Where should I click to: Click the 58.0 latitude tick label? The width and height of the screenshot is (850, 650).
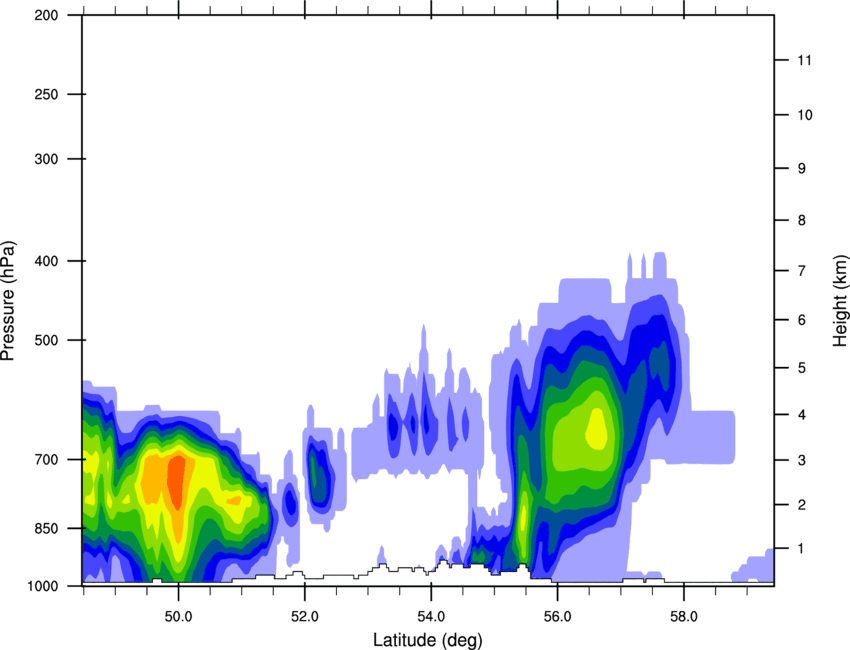(684, 617)
